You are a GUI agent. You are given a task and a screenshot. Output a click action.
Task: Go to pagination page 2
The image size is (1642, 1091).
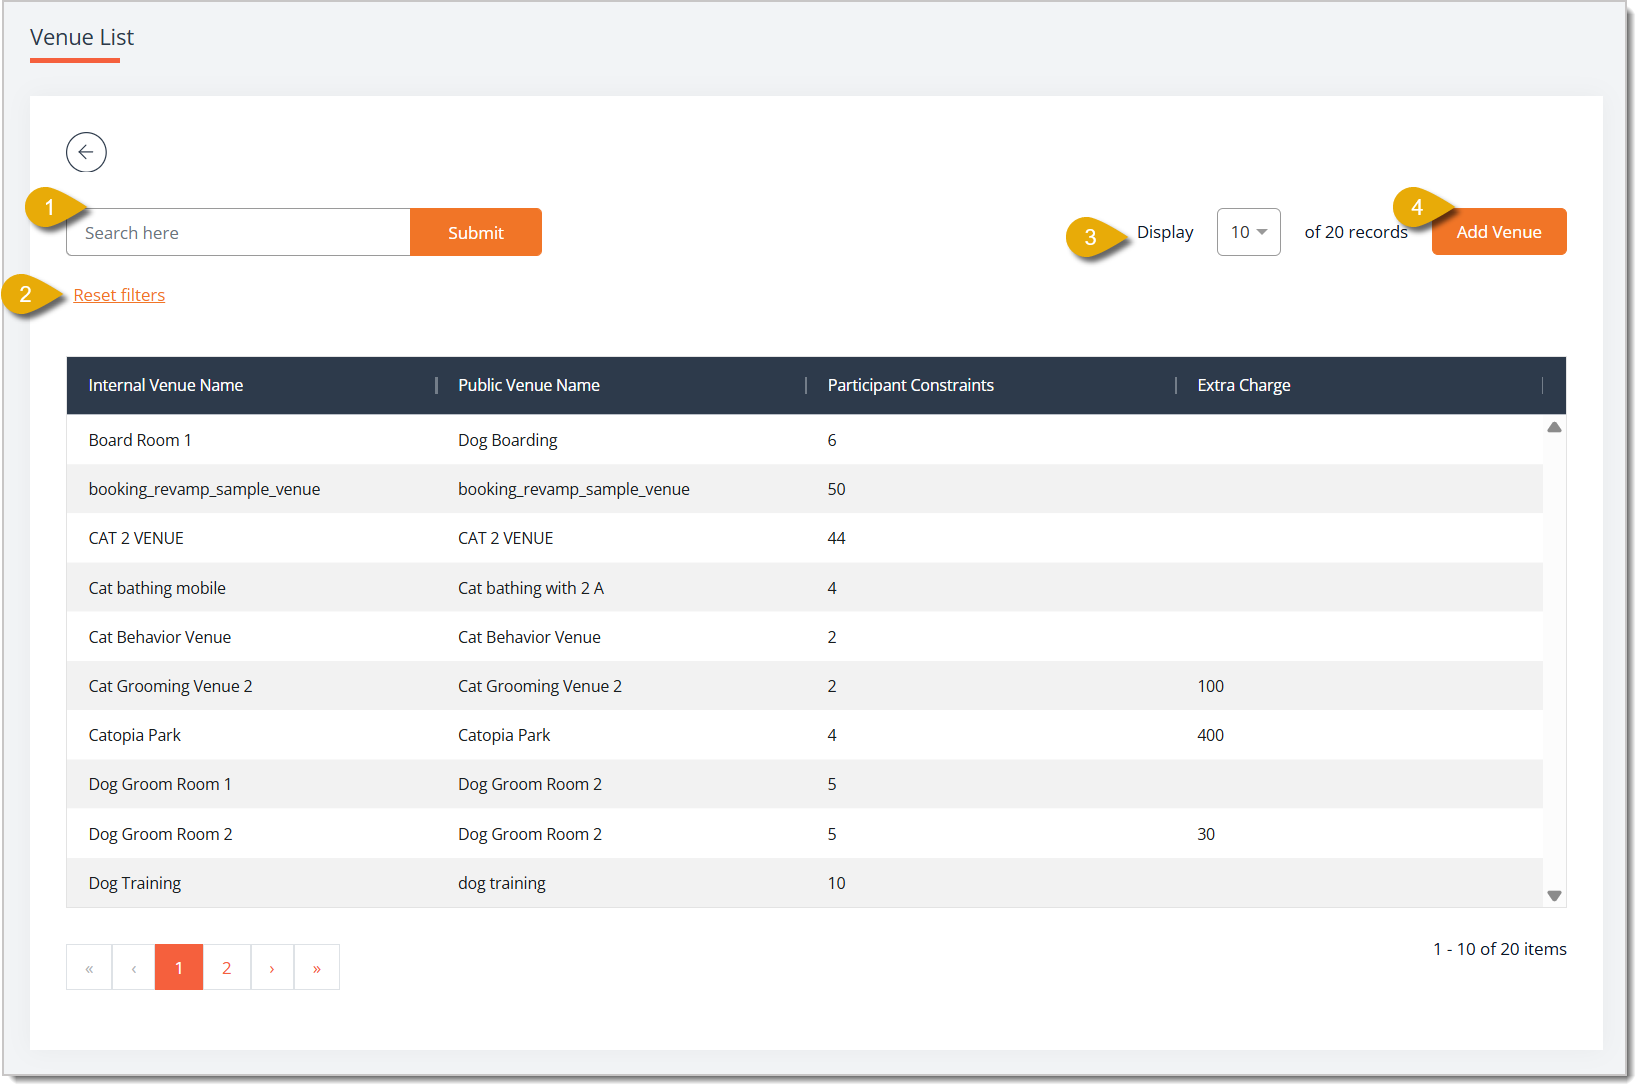(227, 967)
